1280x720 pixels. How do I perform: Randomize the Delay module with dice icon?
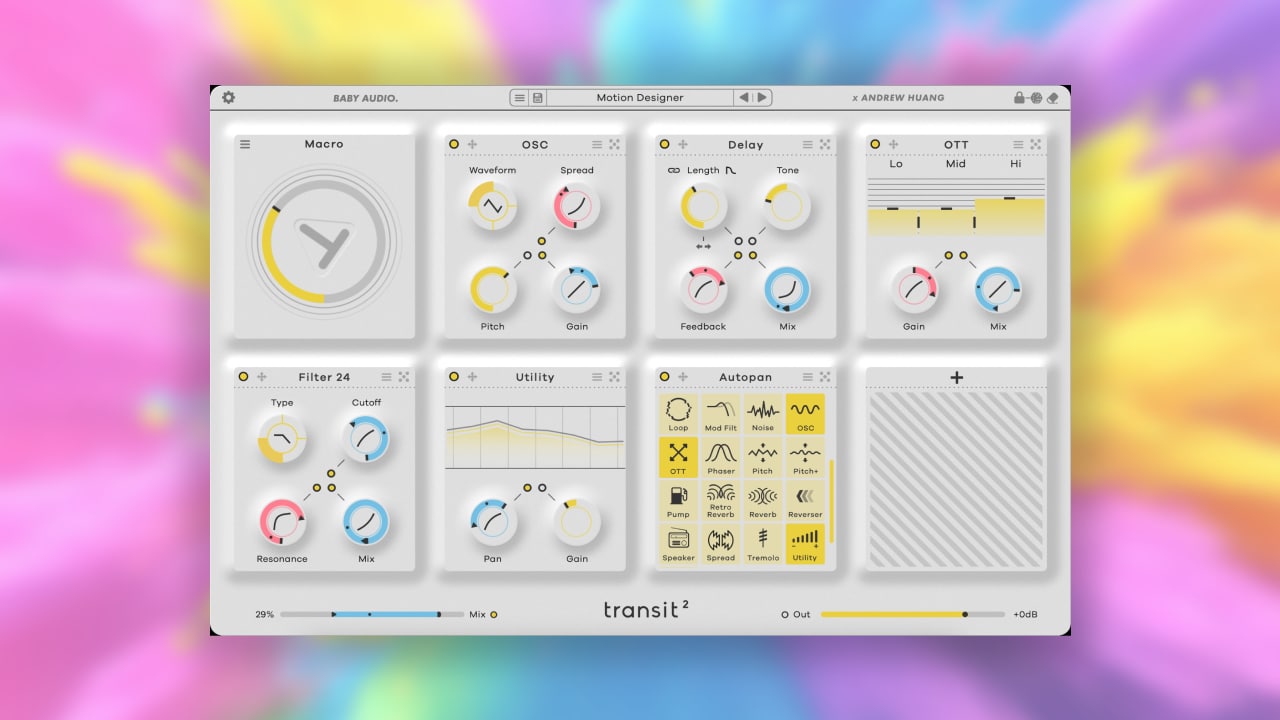pyautogui.click(x=825, y=145)
